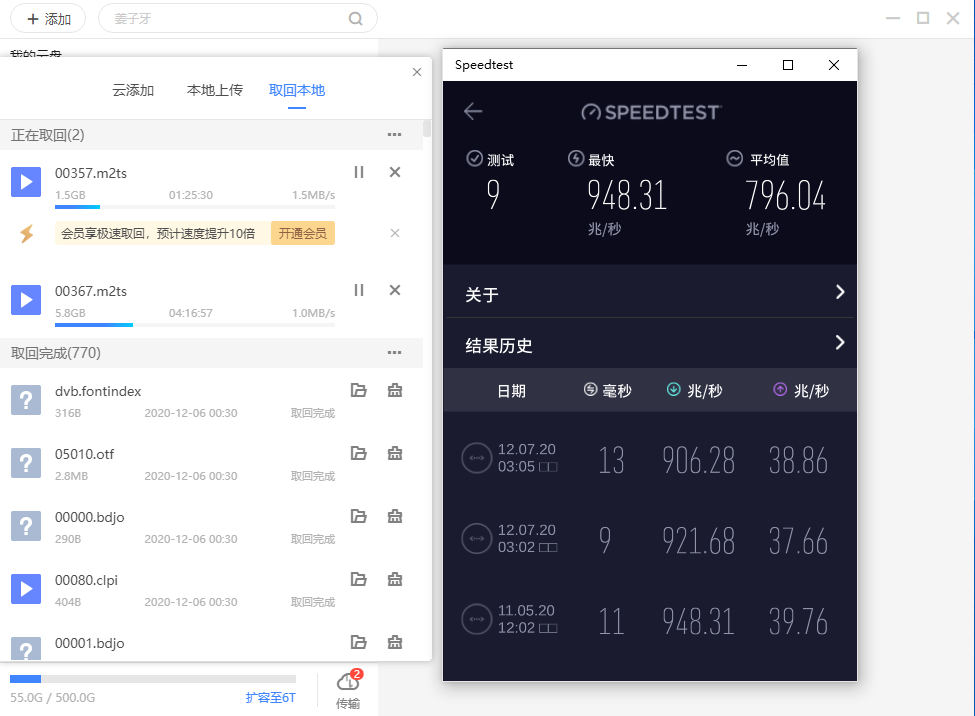Screen dimensions: 975x716
Task: Open the options menu for 正在取回 section
Action: tap(393, 134)
